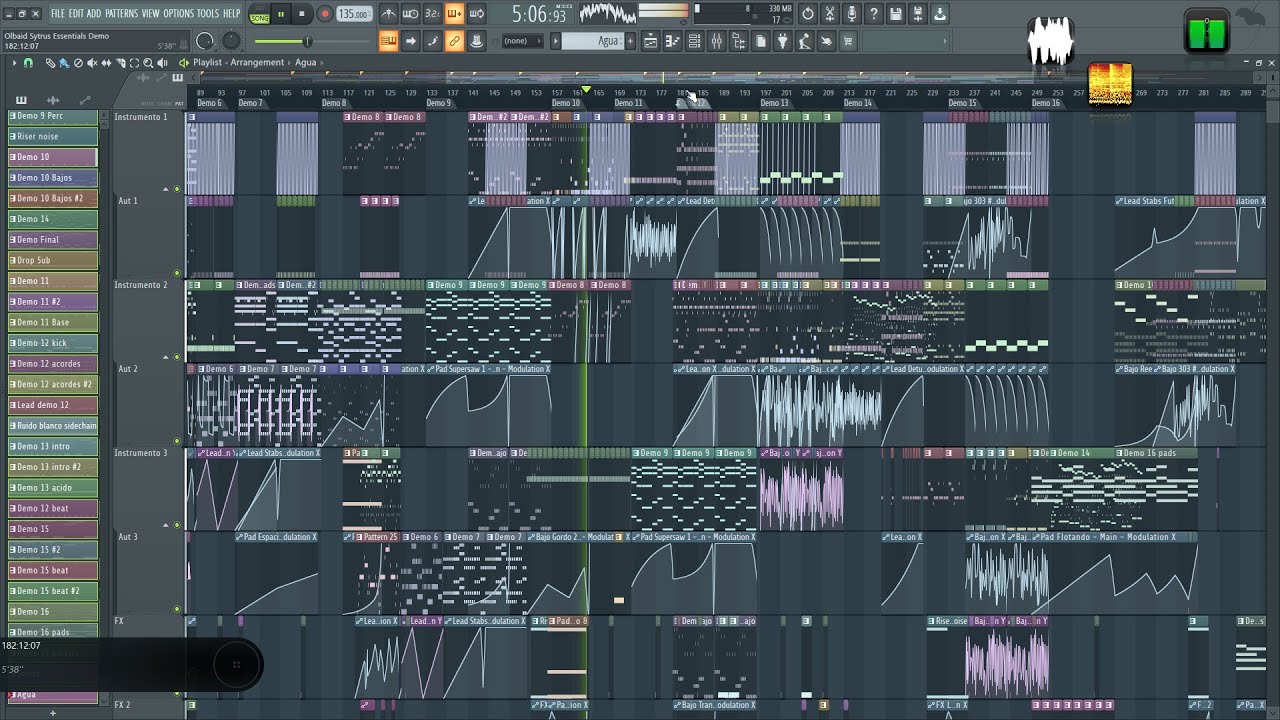1280x720 pixels.
Task: Open the Channel rack icon
Action: 694,41
